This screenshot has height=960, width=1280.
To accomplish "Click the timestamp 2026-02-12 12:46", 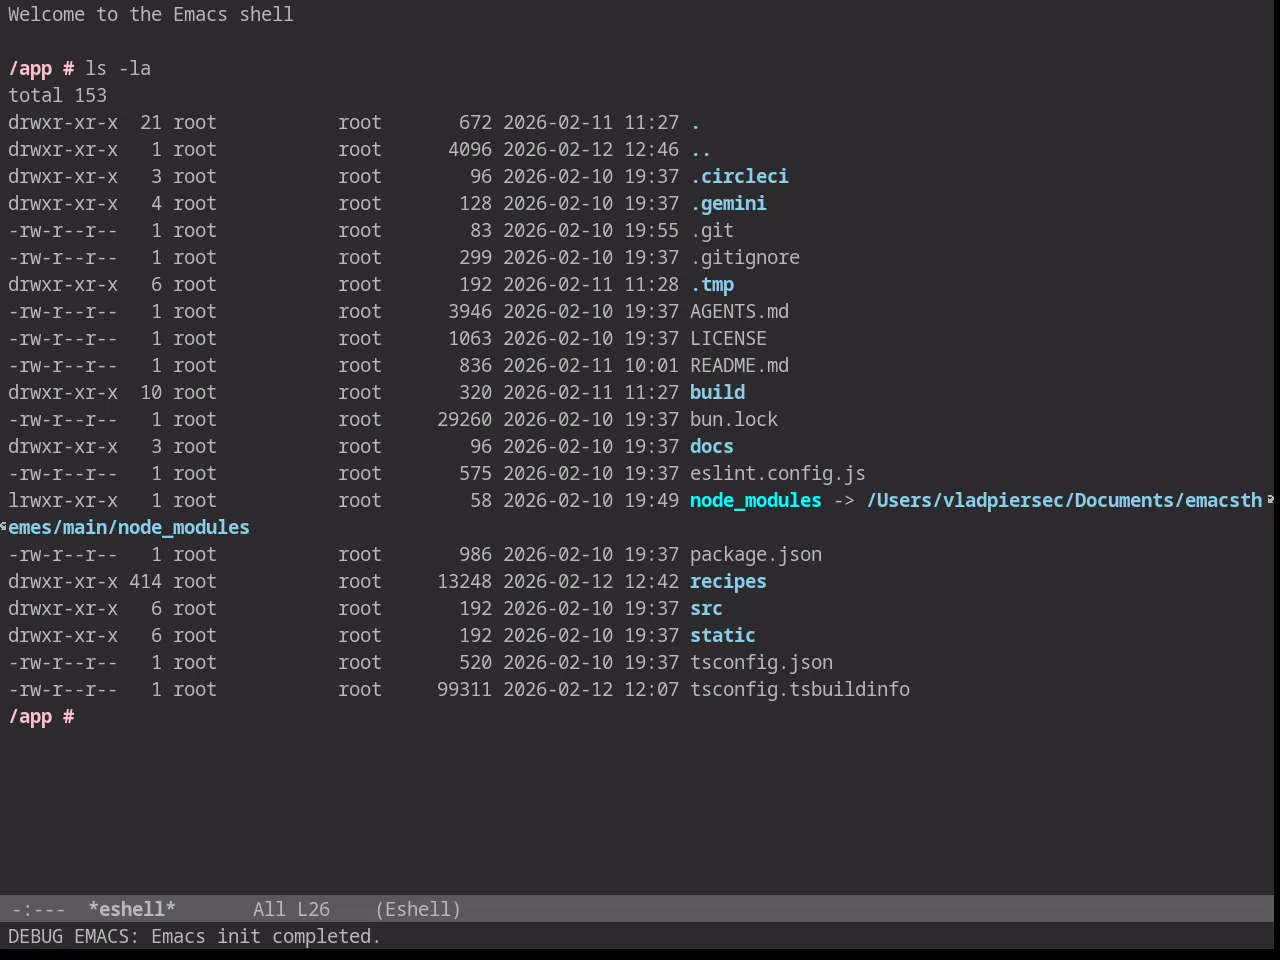I will [x=591, y=149].
